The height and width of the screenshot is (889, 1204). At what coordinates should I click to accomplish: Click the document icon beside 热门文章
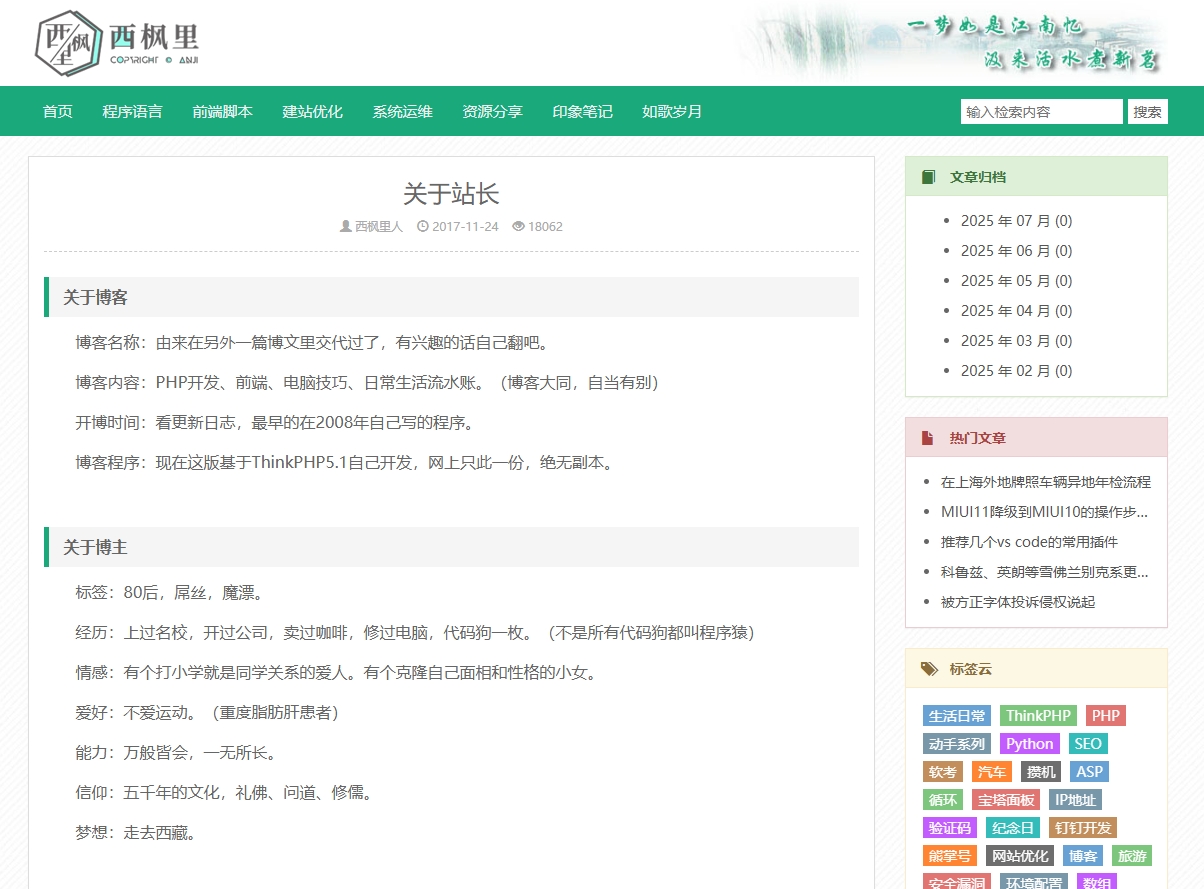tap(928, 438)
